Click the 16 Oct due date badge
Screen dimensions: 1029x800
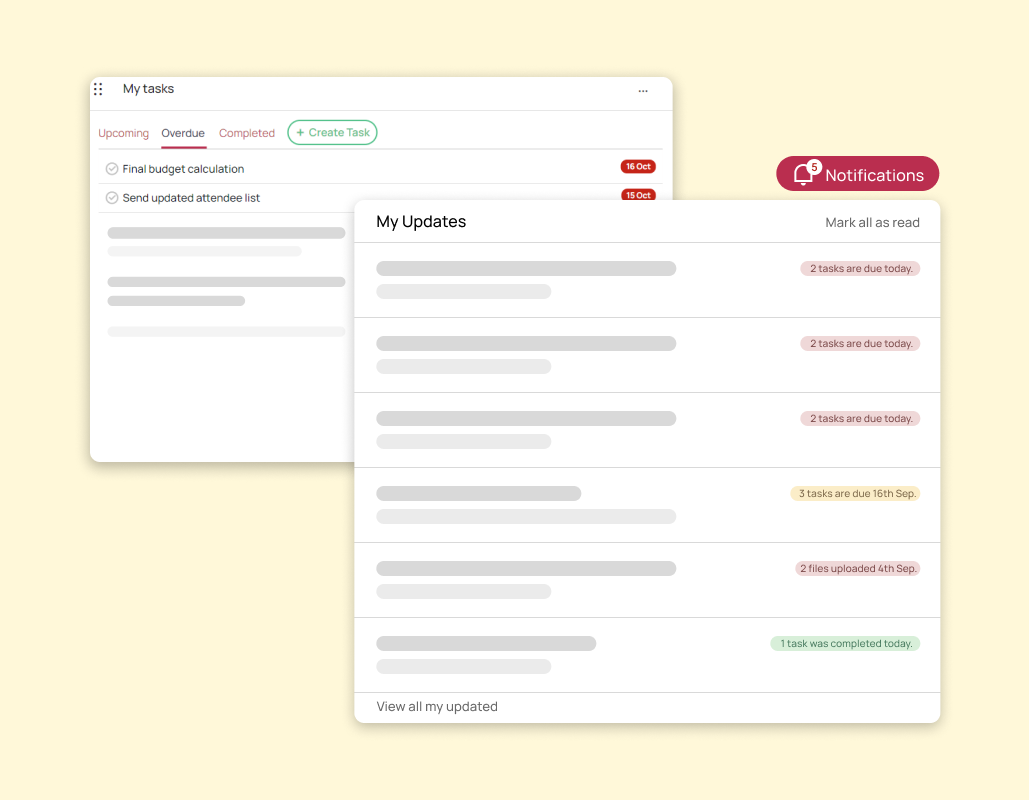[x=638, y=167]
